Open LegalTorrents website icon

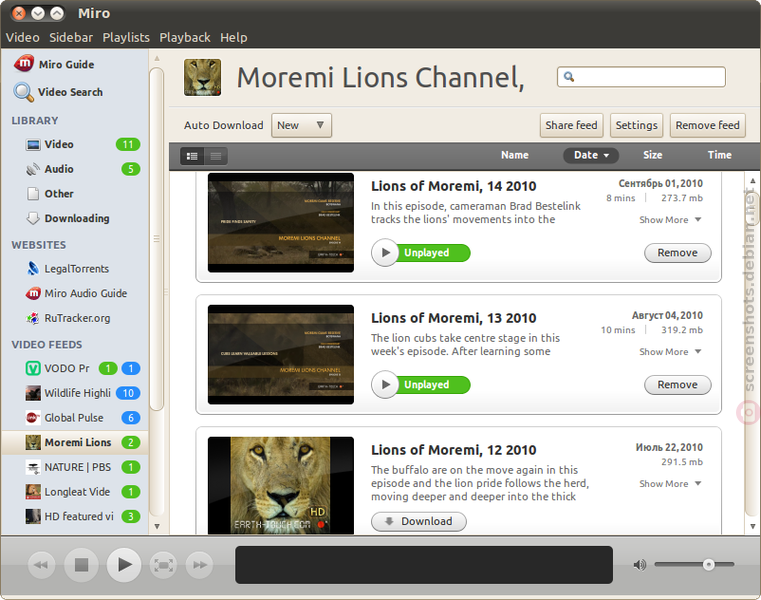click(x=33, y=268)
